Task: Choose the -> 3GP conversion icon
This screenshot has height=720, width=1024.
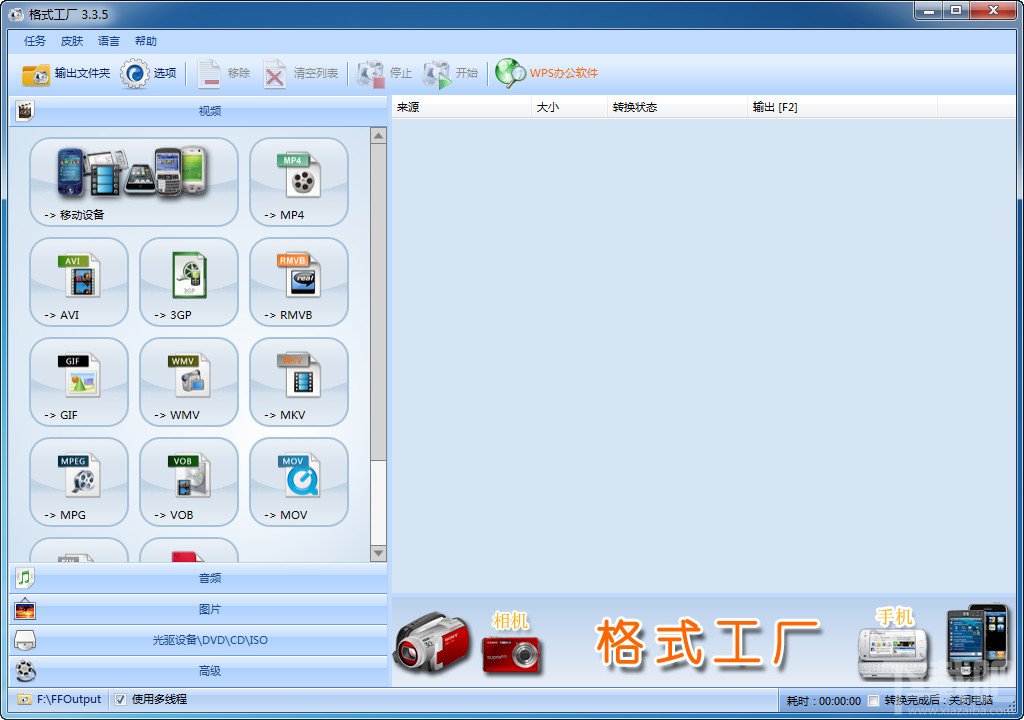Action: tap(189, 282)
